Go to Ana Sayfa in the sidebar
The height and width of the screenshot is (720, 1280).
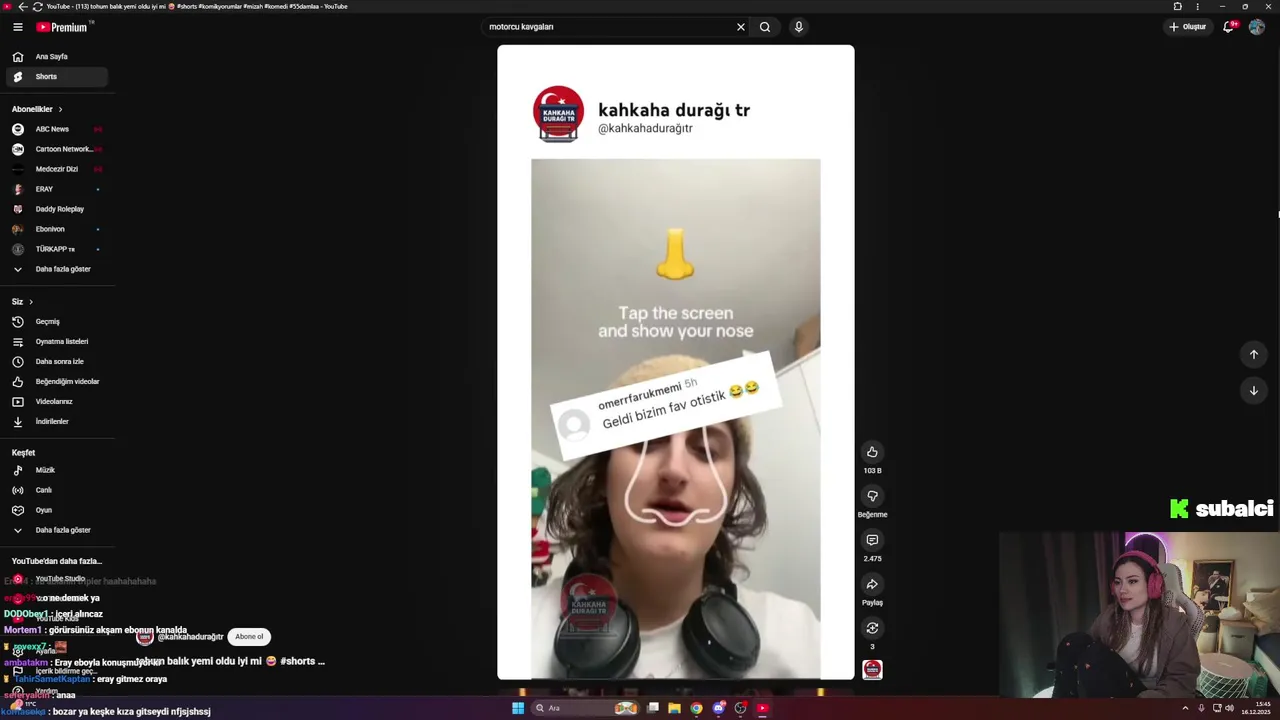[55, 57]
